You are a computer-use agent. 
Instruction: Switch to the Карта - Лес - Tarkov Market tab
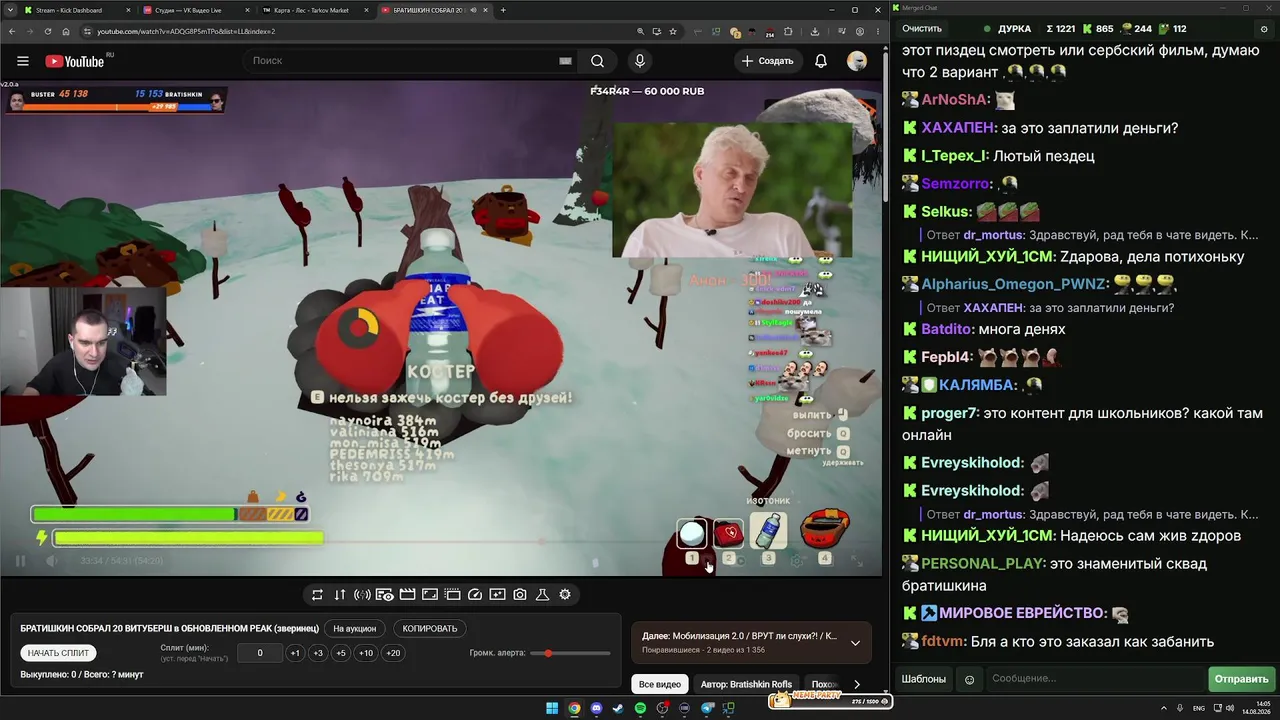click(313, 10)
